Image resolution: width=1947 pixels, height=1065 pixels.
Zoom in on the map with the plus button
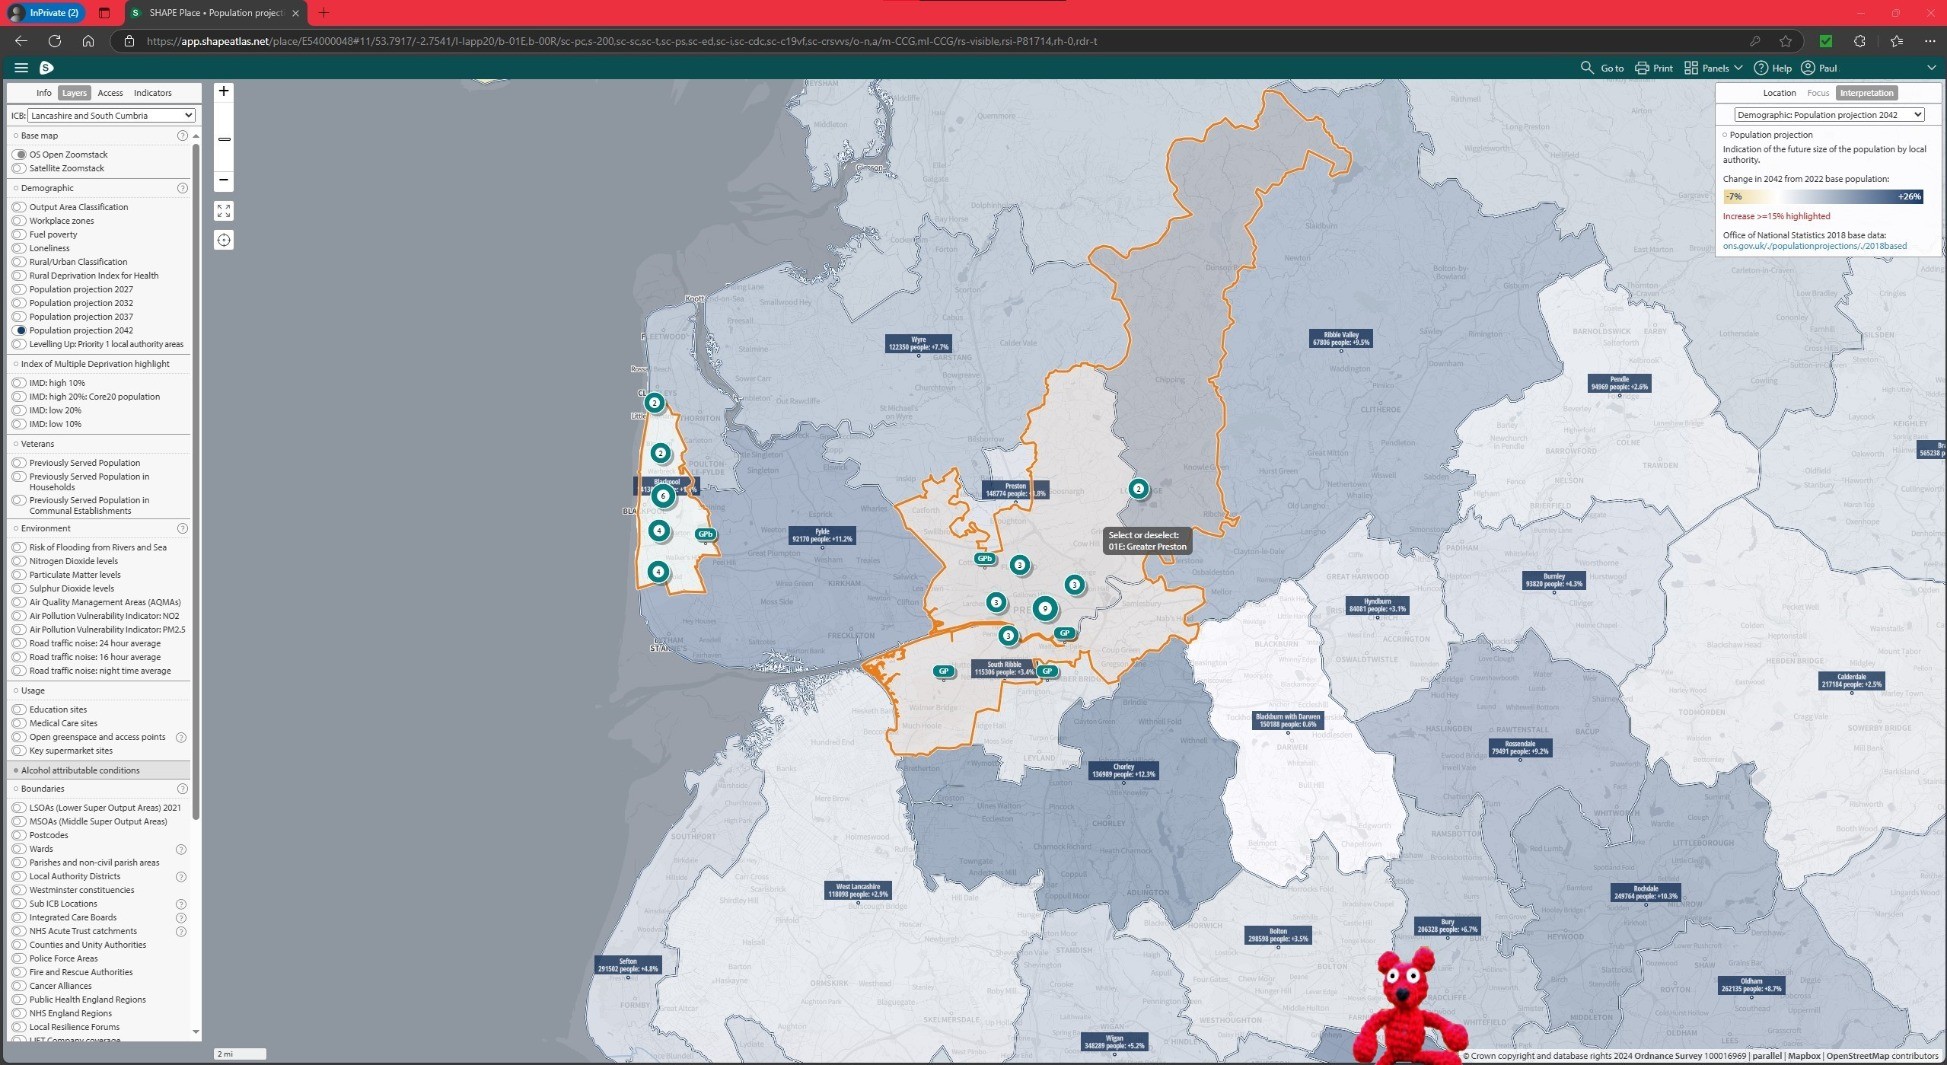point(224,91)
